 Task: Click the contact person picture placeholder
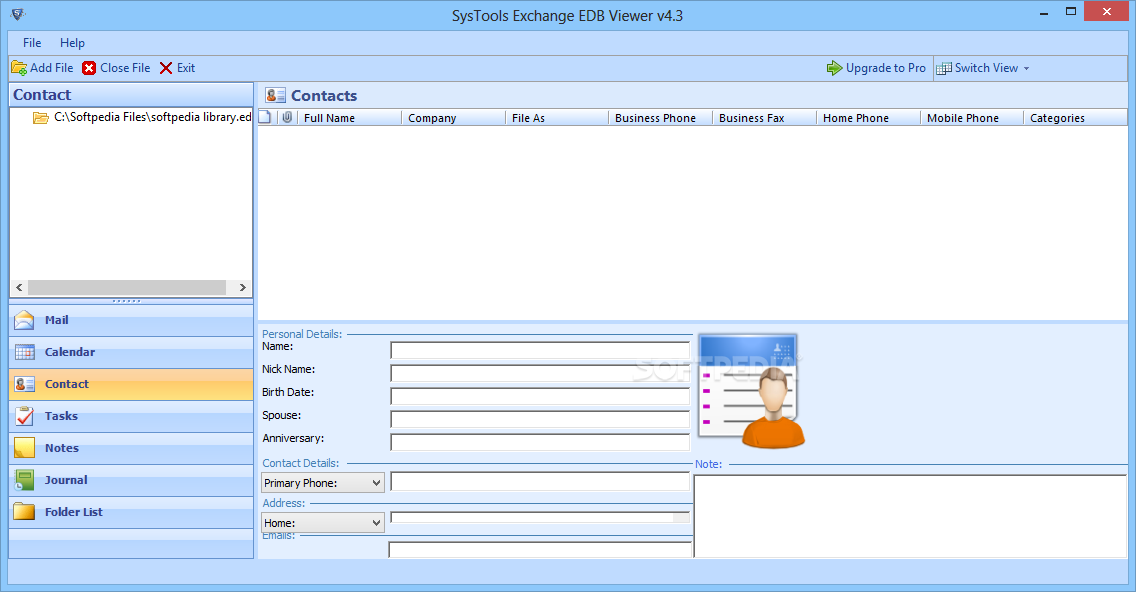(x=751, y=391)
